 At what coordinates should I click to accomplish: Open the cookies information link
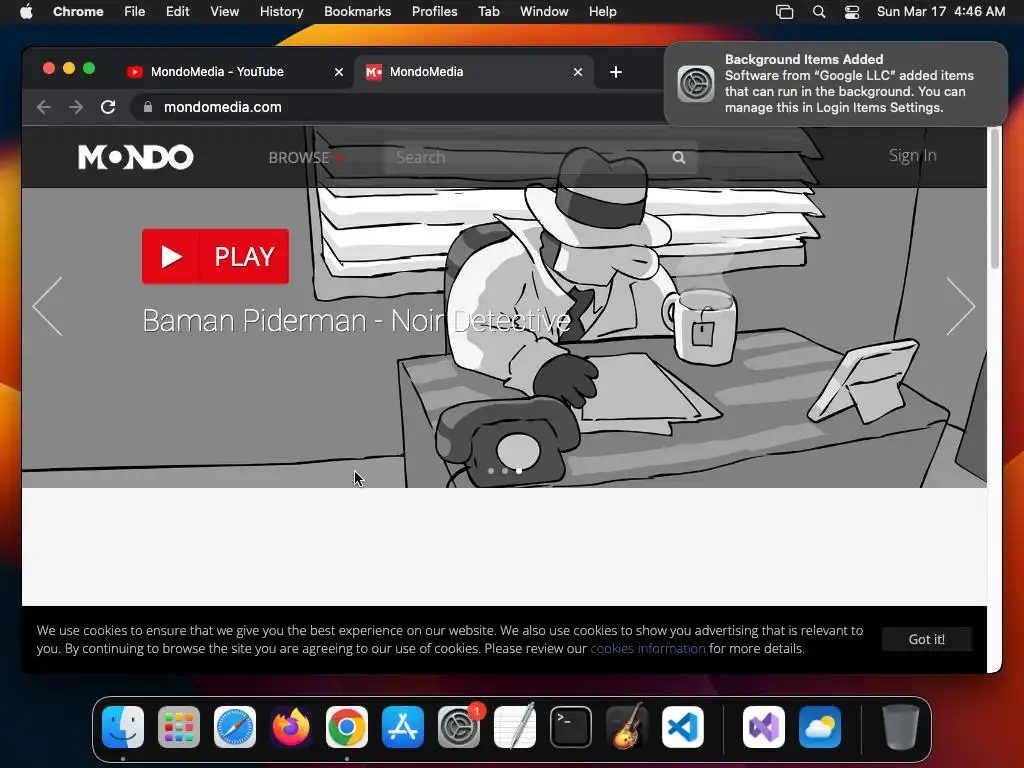point(648,648)
